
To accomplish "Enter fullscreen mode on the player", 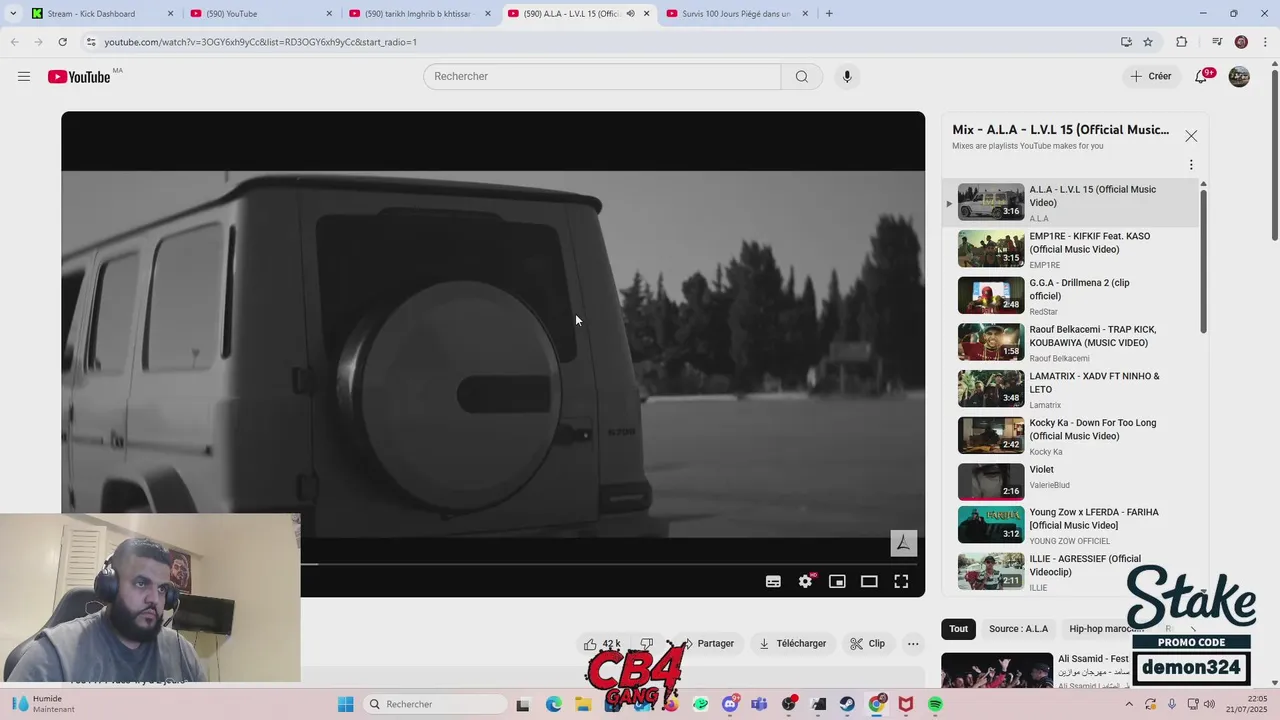I will [901, 581].
